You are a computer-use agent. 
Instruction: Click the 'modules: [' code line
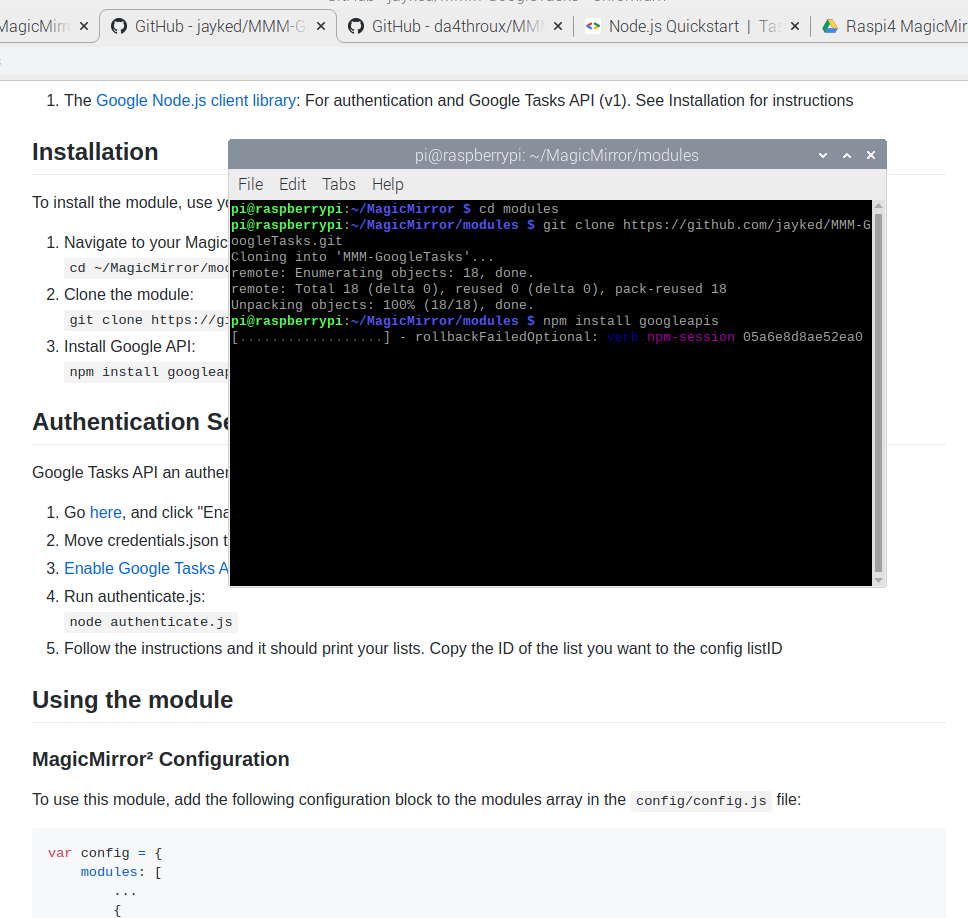121,872
